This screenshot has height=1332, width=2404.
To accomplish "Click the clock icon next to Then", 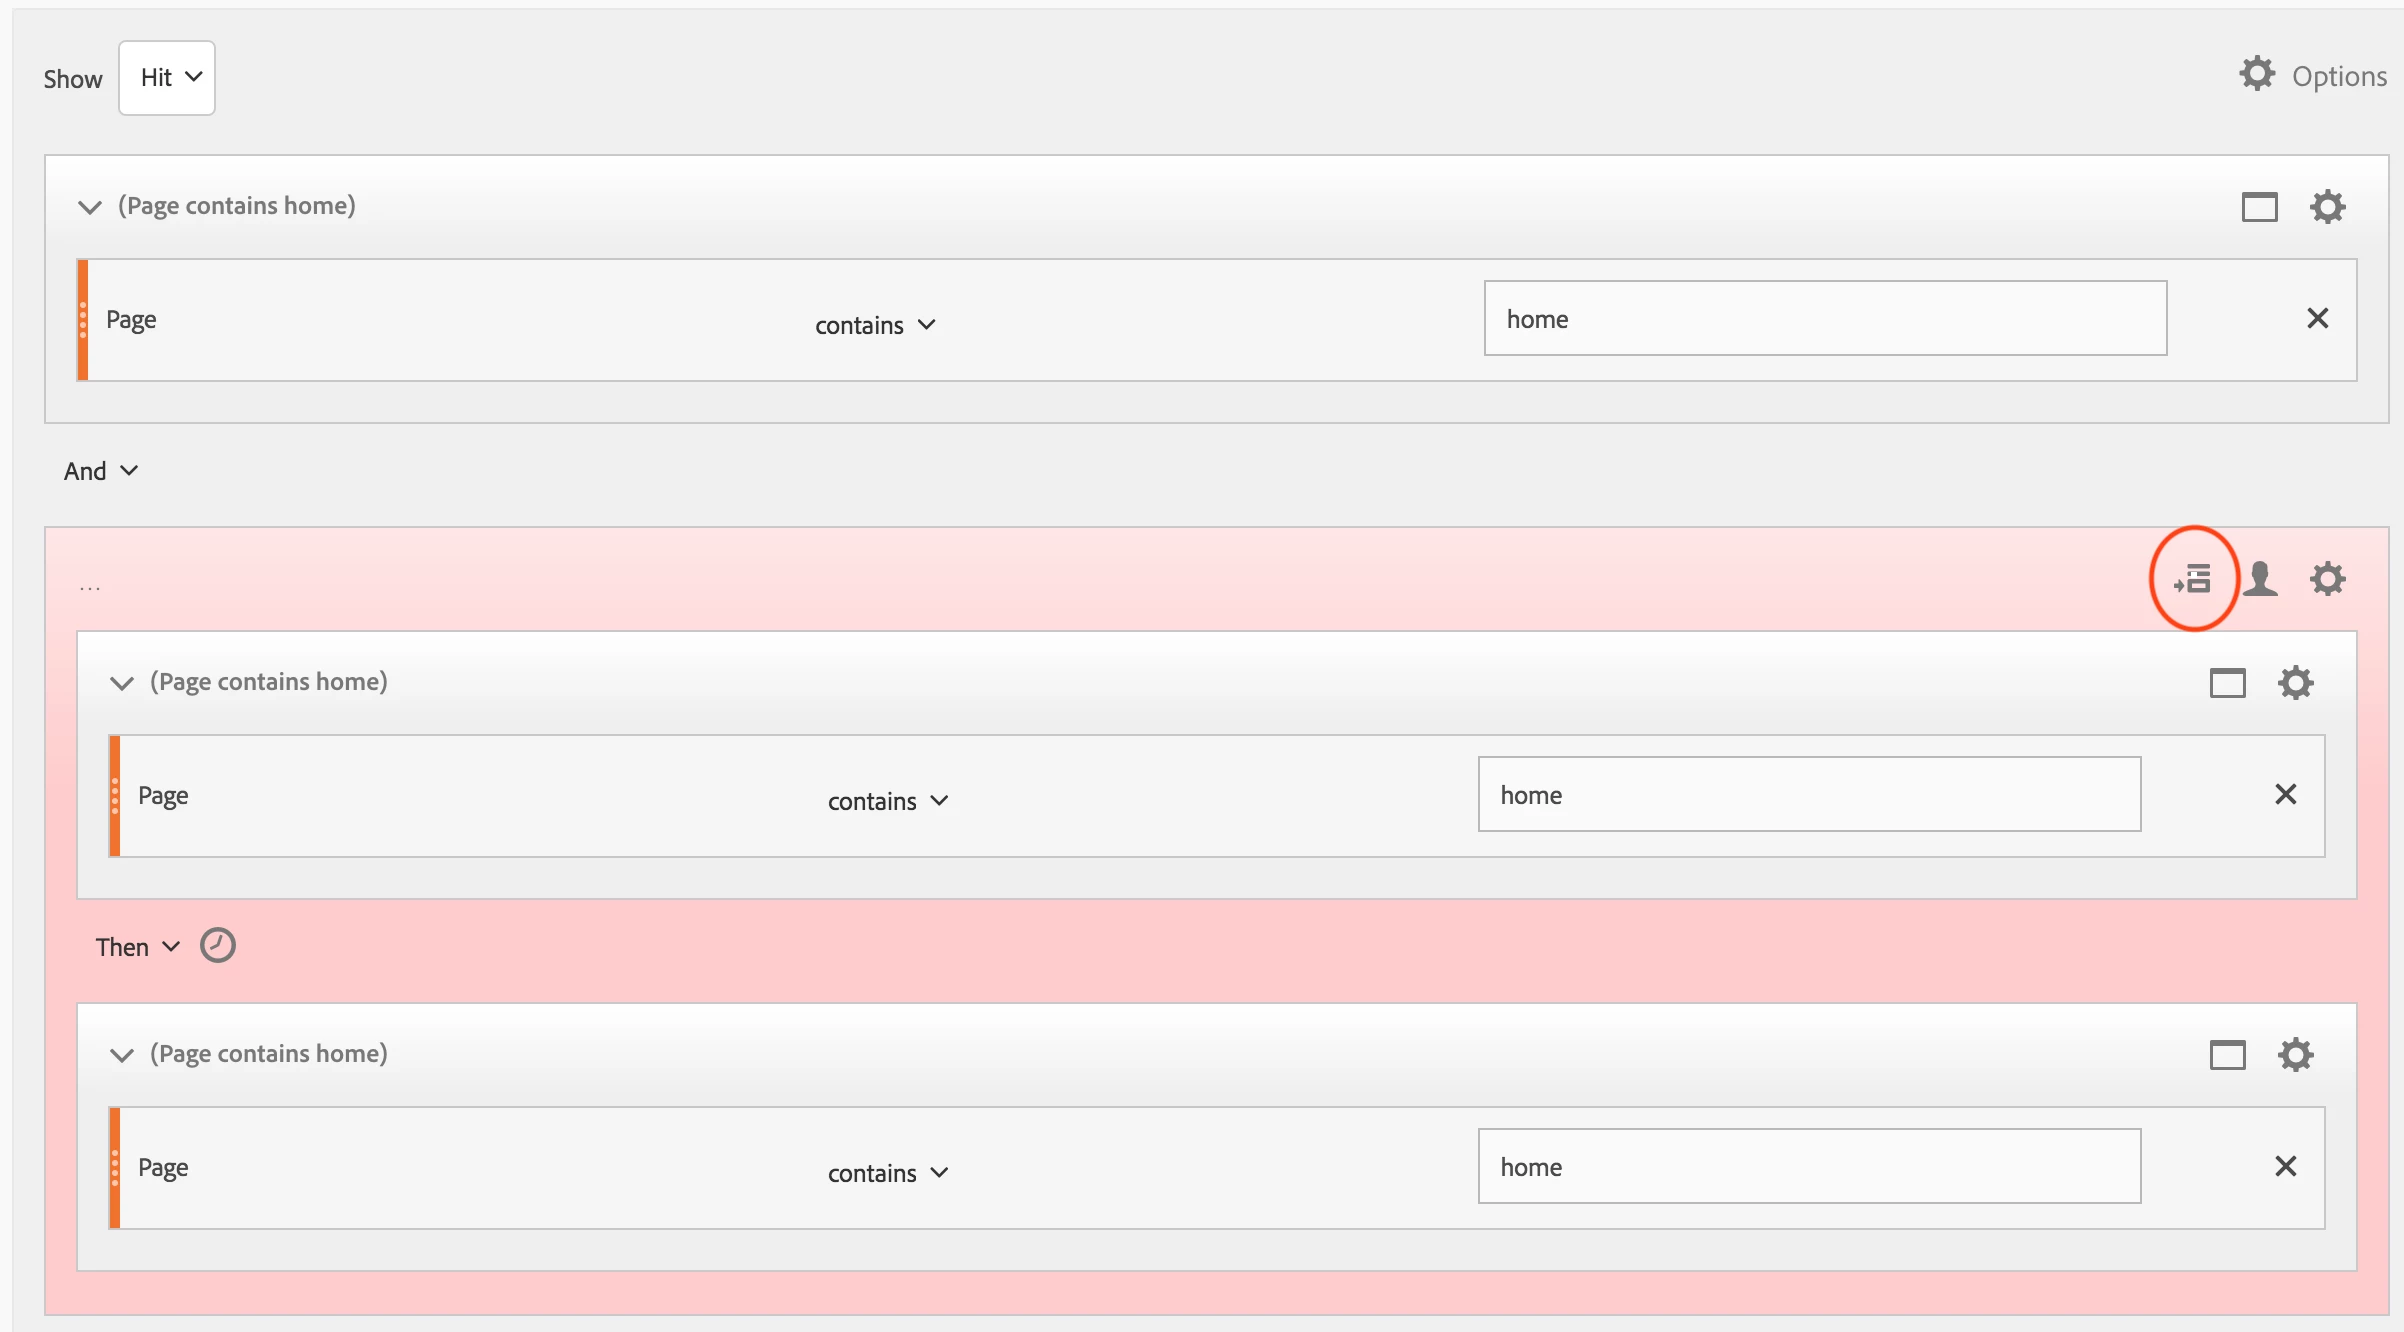I will coord(217,946).
